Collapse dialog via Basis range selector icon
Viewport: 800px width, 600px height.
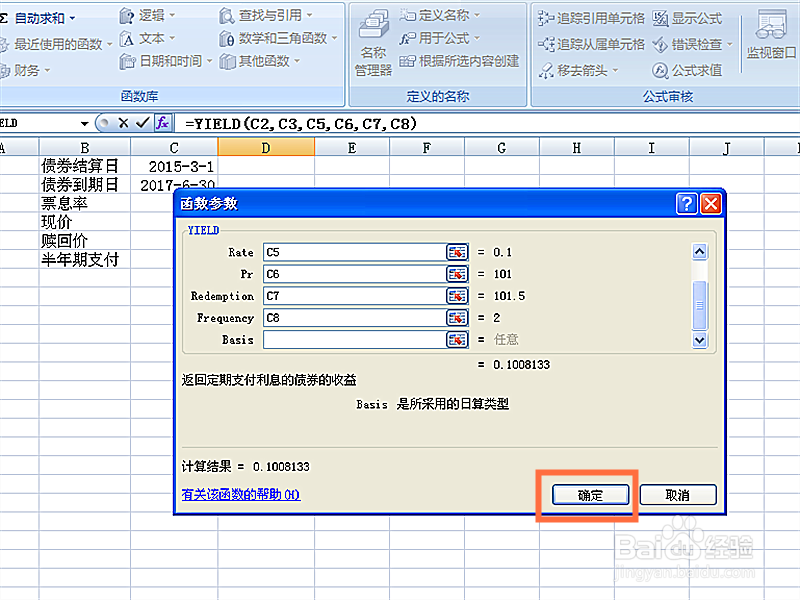pos(457,340)
